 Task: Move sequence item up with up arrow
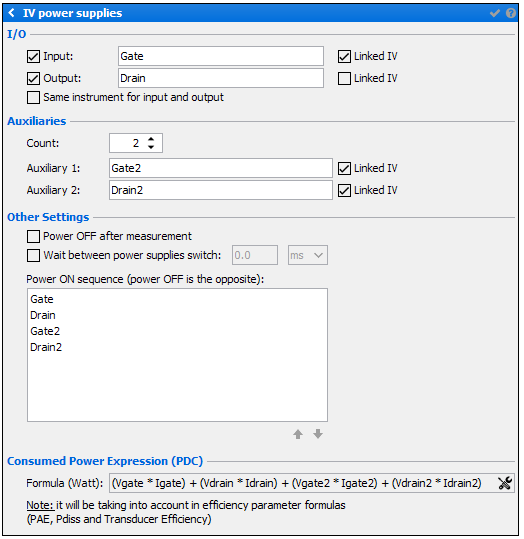tap(298, 434)
